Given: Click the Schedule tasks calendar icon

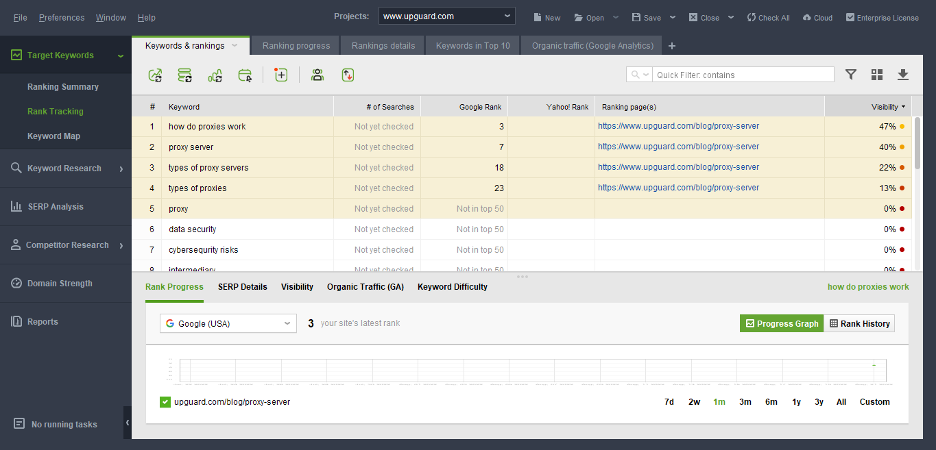Looking at the screenshot, I should (245, 75).
